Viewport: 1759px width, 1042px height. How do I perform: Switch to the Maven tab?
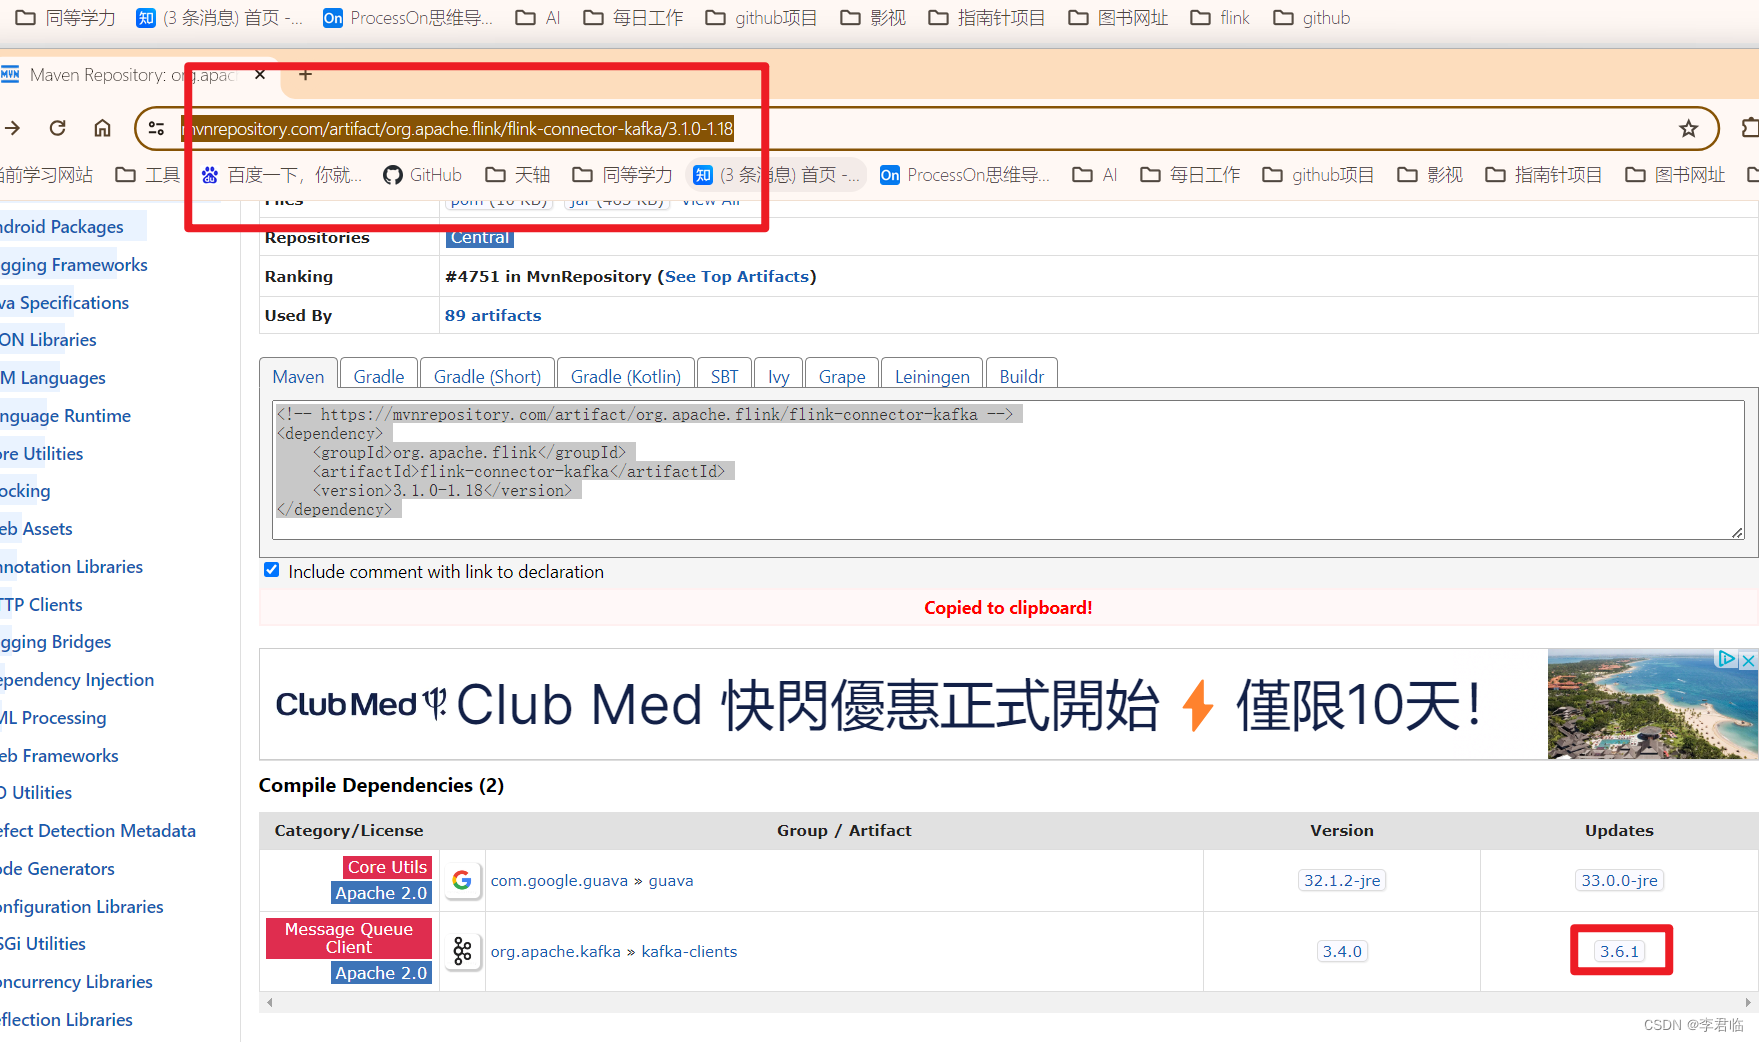[298, 376]
